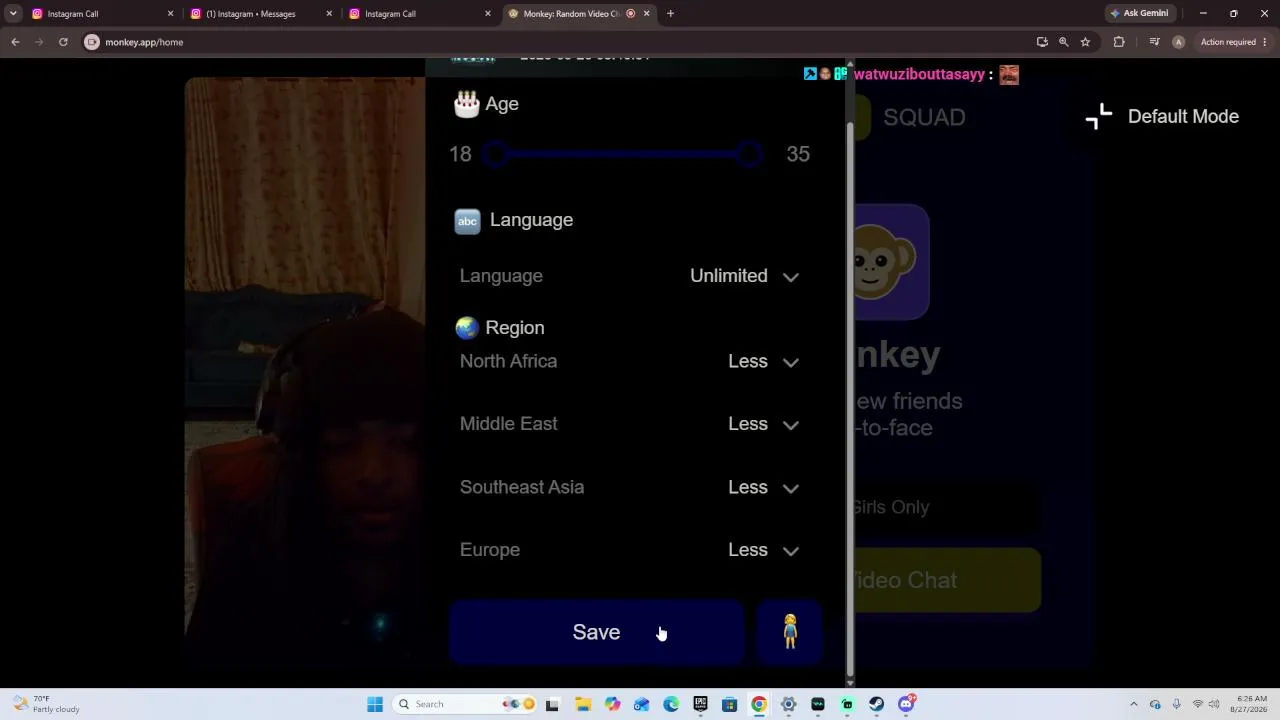
Task: Open the microphone tray icon
Action: point(1176,704)
